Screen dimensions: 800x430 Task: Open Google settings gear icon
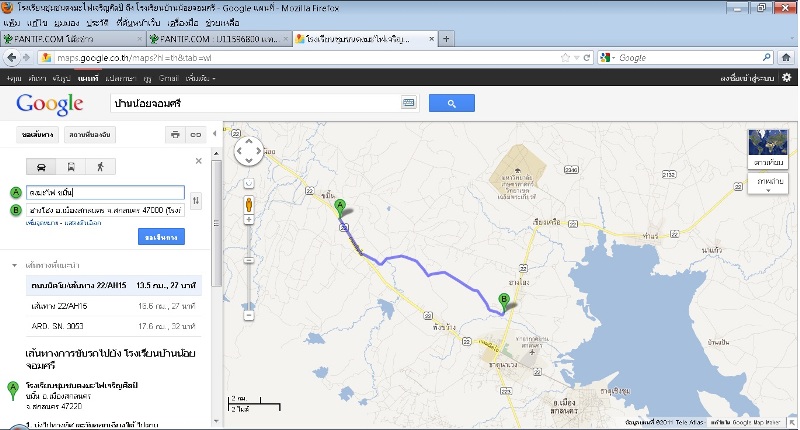(x=787, y=78)
